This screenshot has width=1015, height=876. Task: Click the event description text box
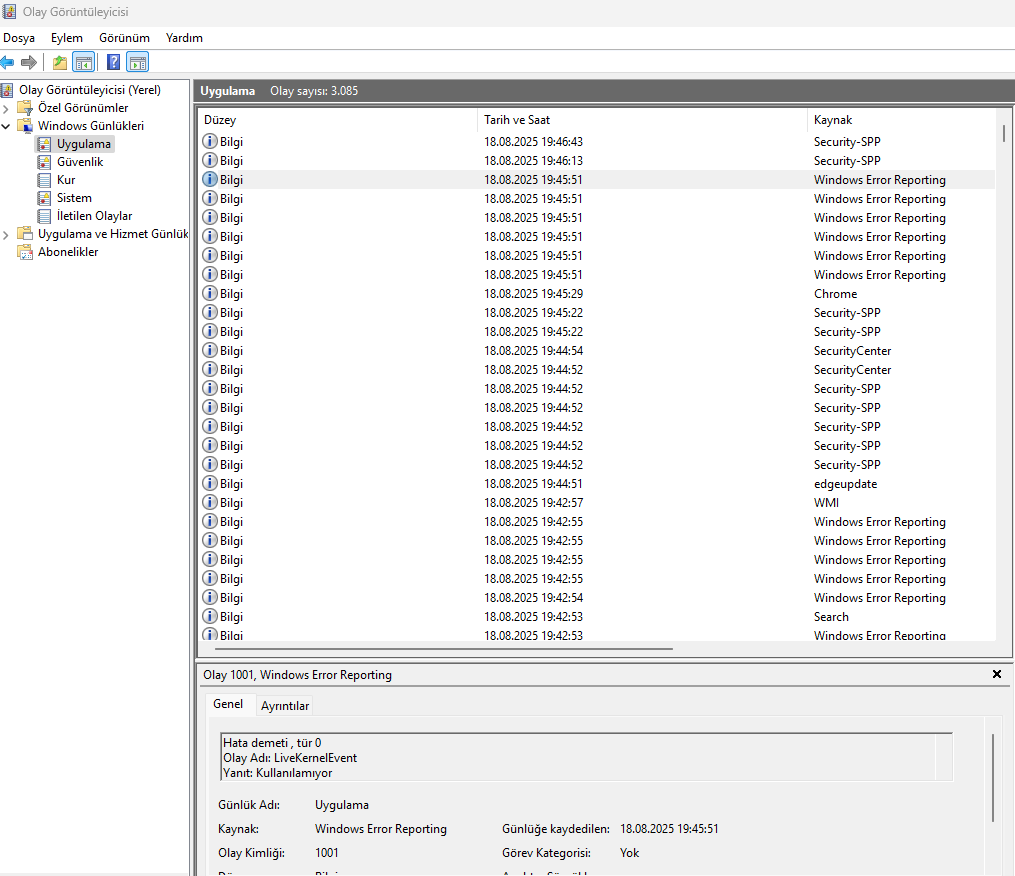point(586,758)
